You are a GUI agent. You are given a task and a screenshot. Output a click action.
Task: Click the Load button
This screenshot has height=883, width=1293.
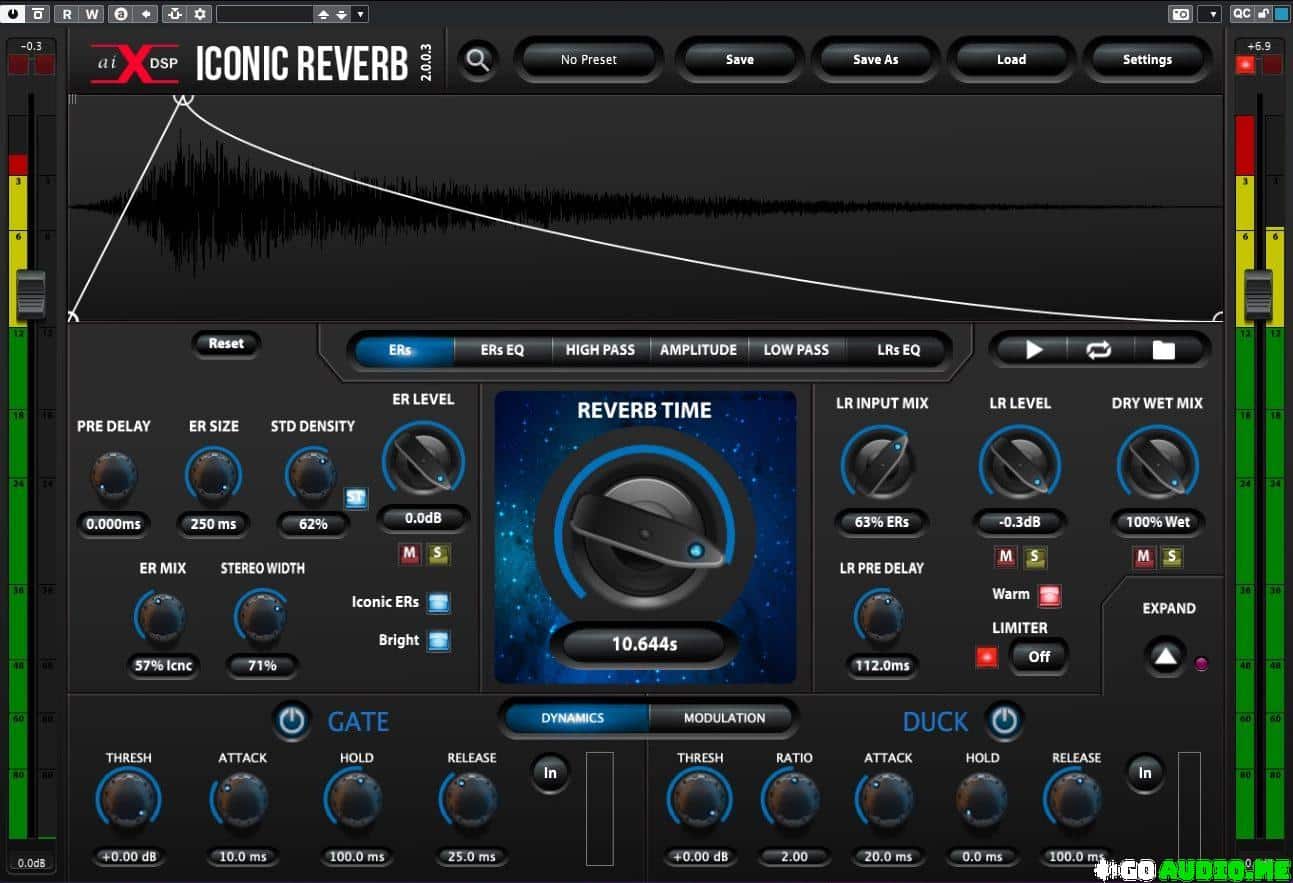click(x=1011, y=60)
